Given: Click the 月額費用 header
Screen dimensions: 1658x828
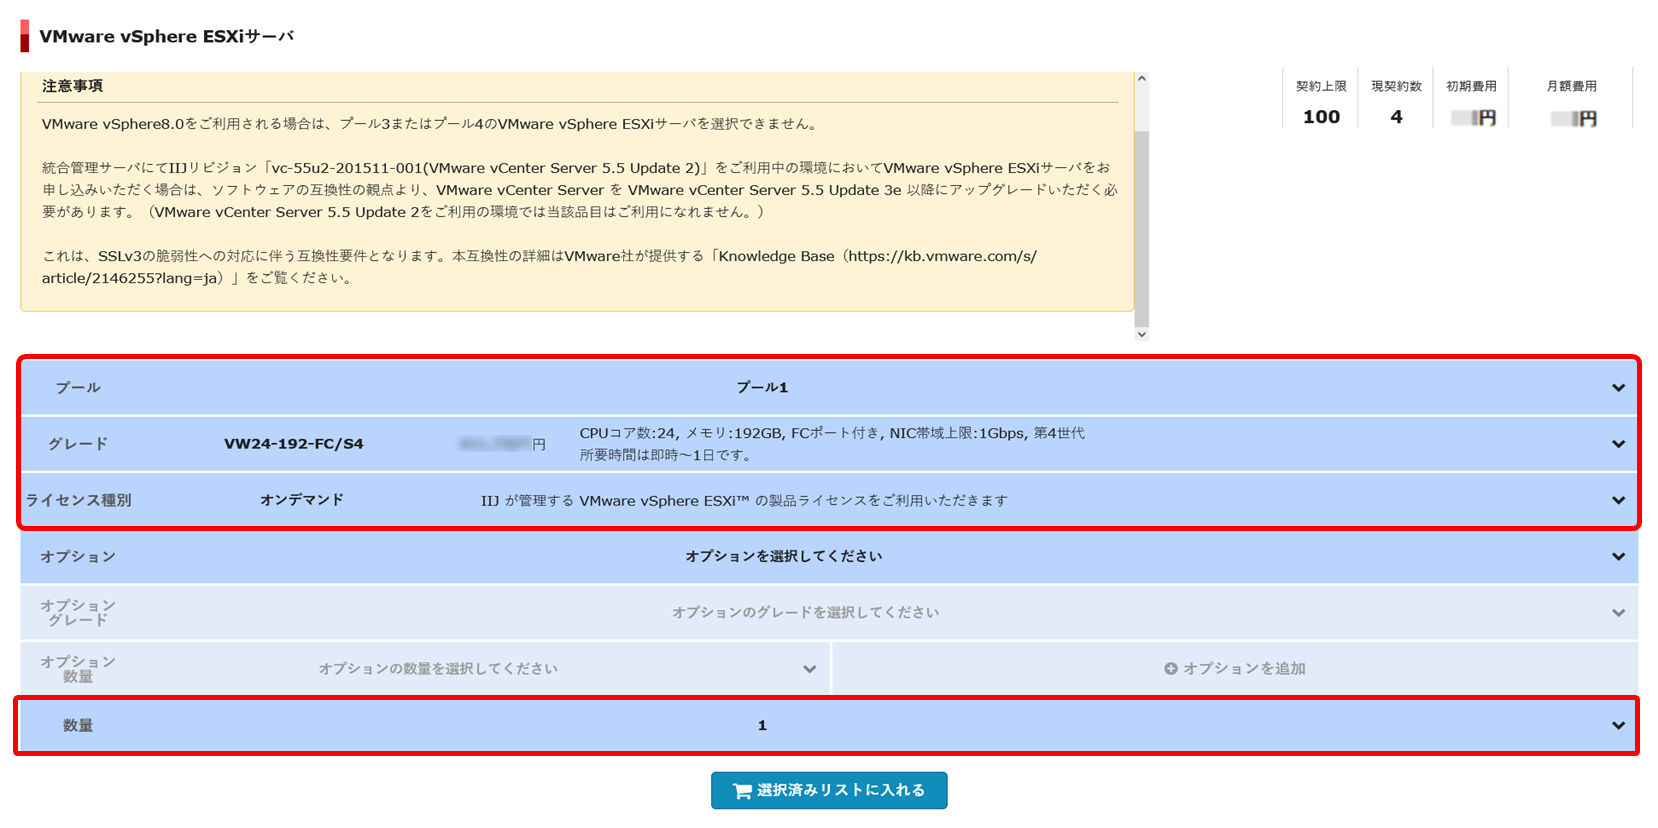Looking at the screenshot, I should (x=1571, y=86).
